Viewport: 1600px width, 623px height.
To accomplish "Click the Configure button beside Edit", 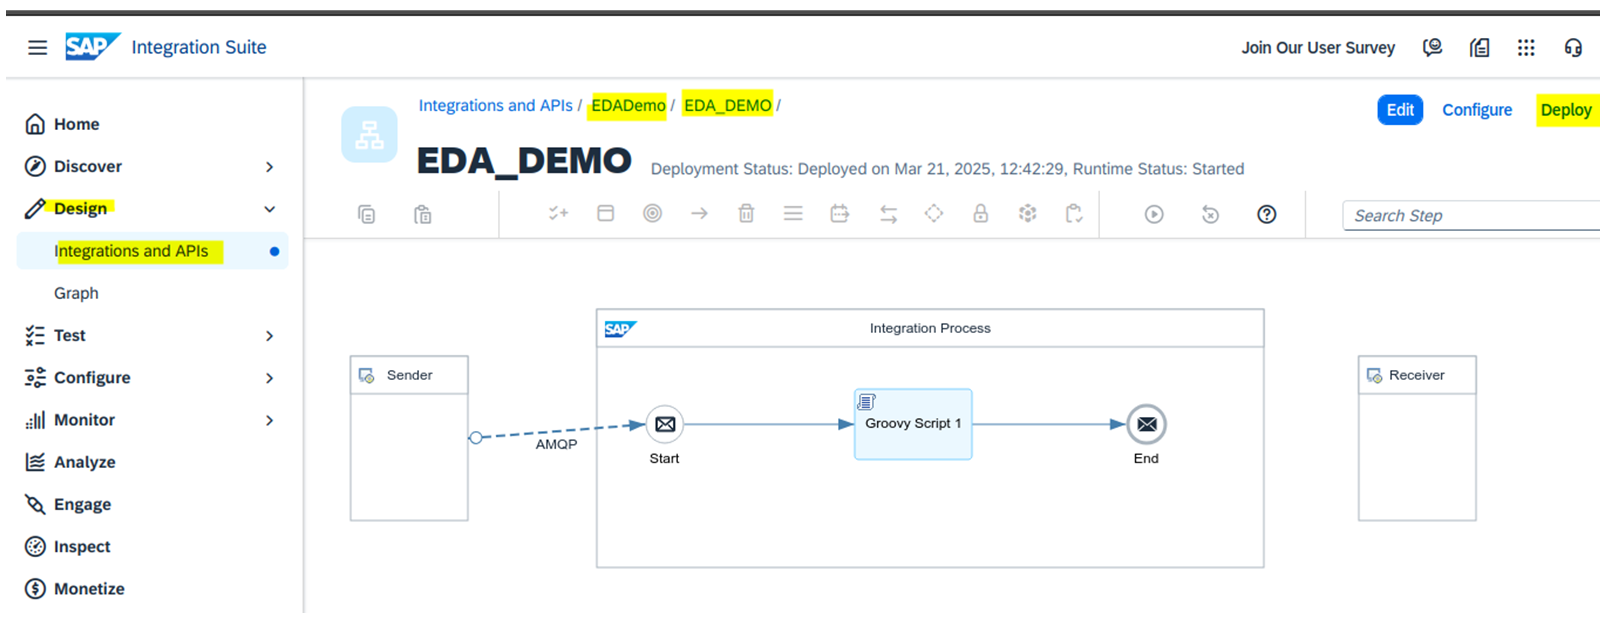I will tap(1477, 110).
